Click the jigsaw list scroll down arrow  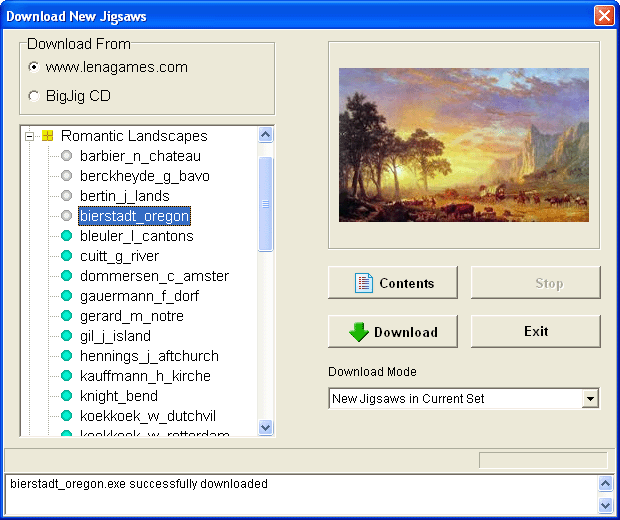pos(266,427)
